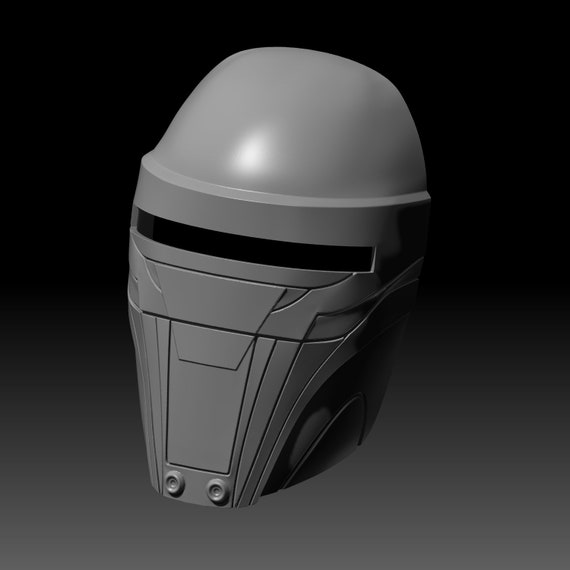Image resolution: width=570 pixels, height=570 pixels.
Task: Click the bright specular highlight on dome
Action: tap(252, 154)
